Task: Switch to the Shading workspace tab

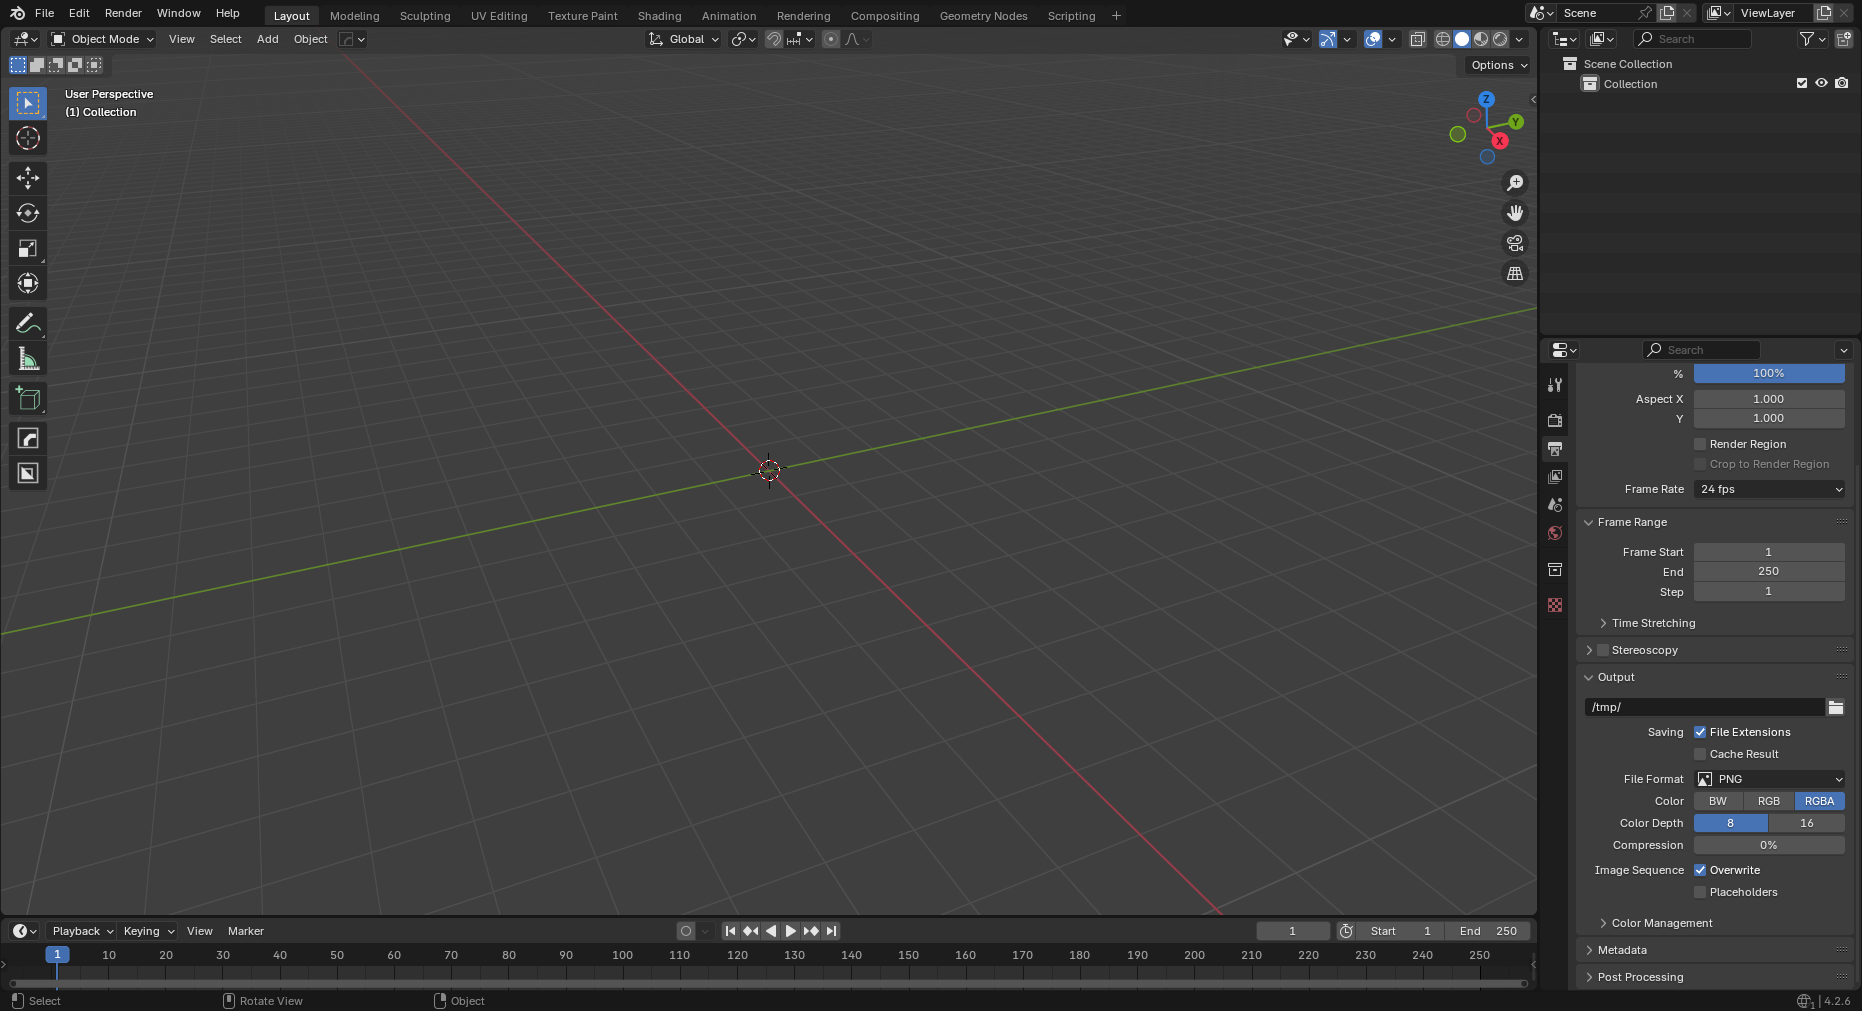Action: (659, 16)
